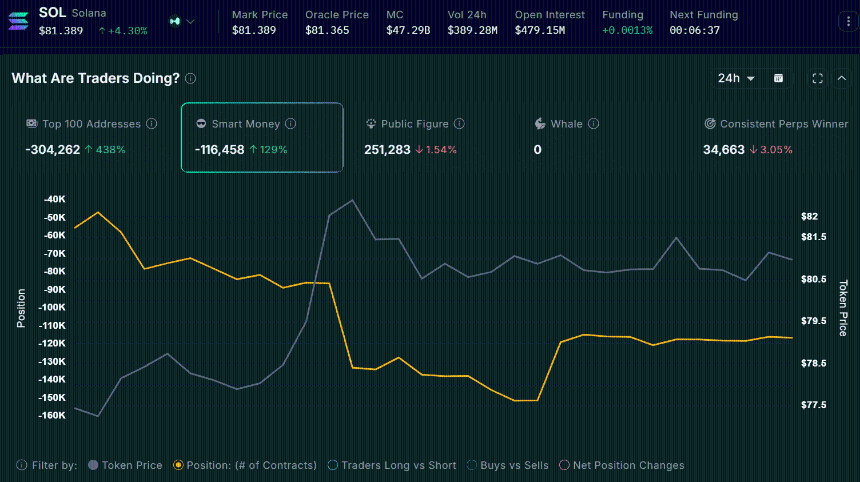Click the Public Figure category icon

[x=371, y=124]
